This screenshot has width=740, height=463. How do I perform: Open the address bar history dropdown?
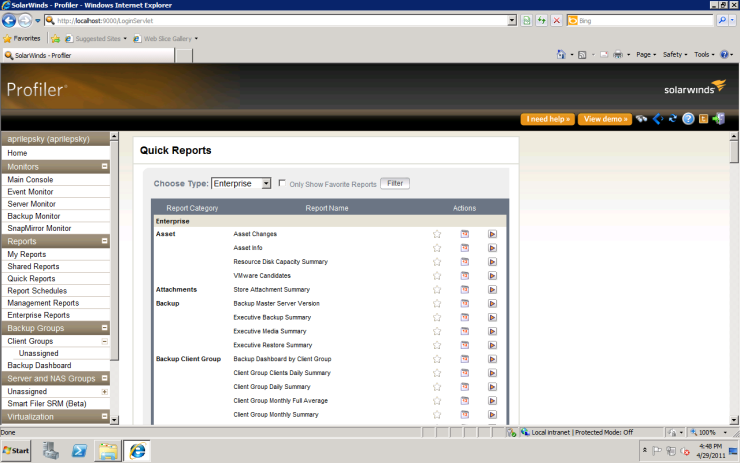point(512,20)
